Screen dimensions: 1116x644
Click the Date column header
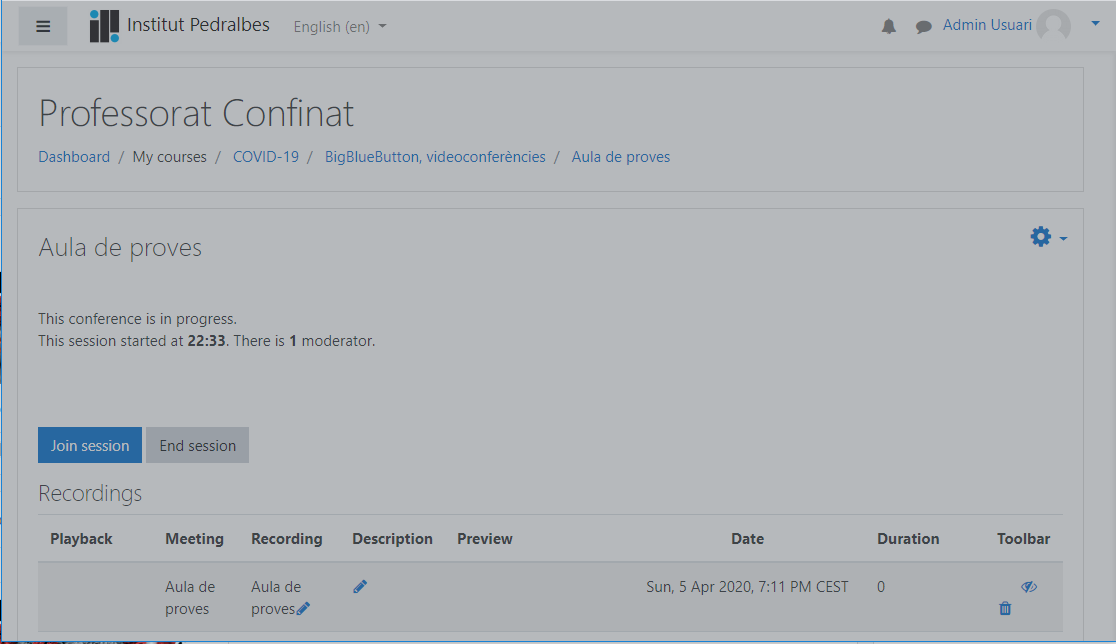coord(747,539)
